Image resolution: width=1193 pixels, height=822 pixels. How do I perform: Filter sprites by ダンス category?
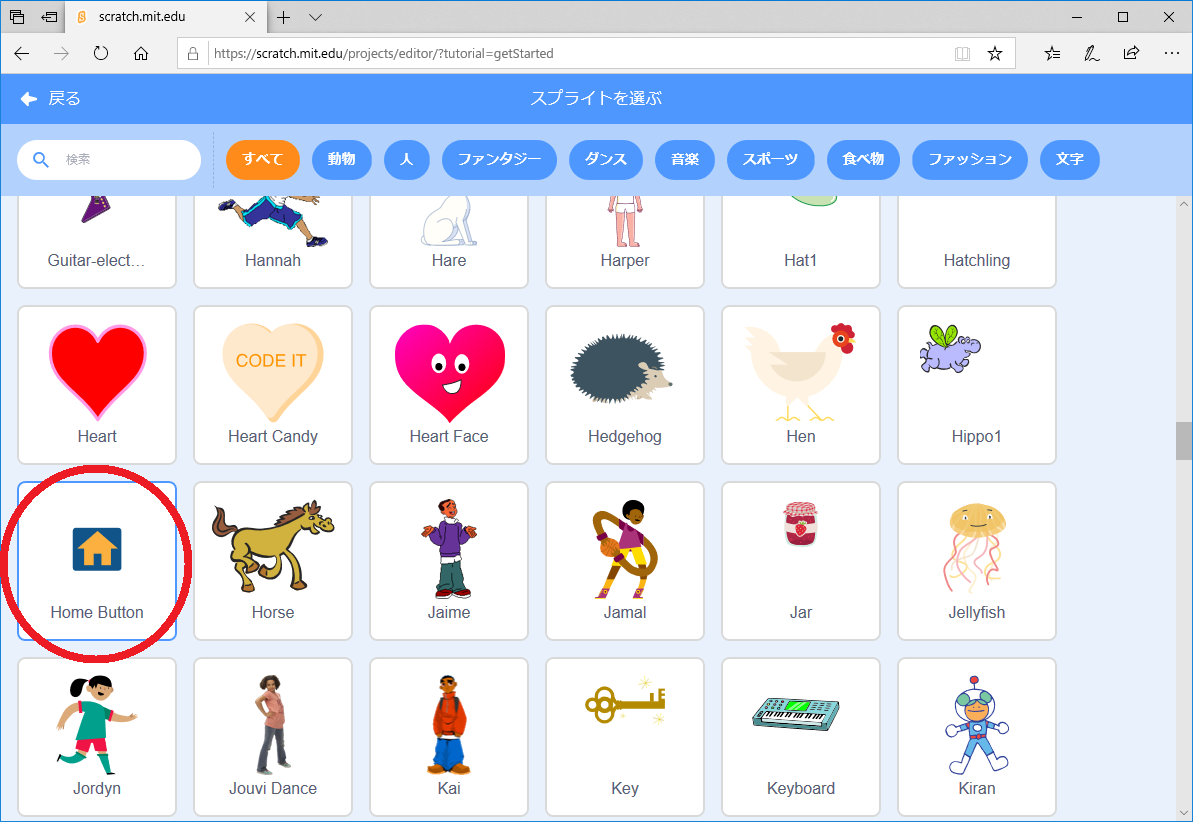606,160
